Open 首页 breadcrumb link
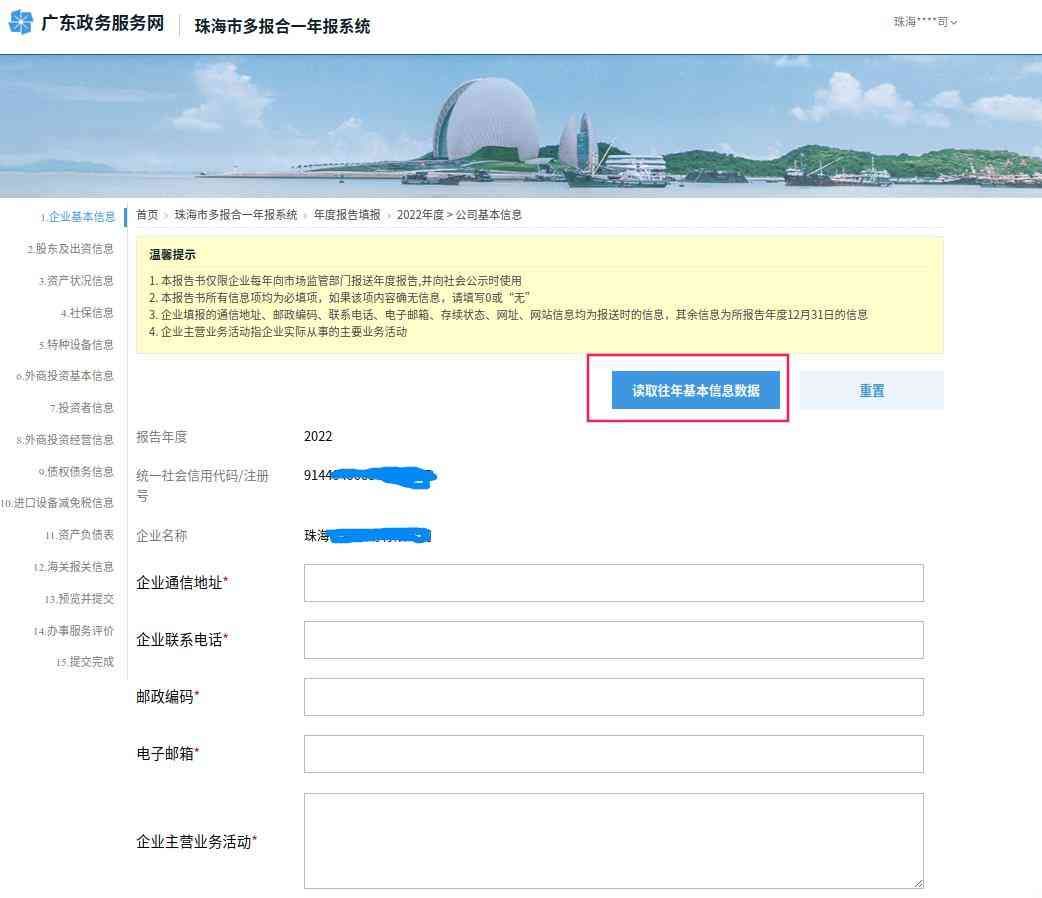The height and width of the screenshot is (898, 1042). point(147,215)
